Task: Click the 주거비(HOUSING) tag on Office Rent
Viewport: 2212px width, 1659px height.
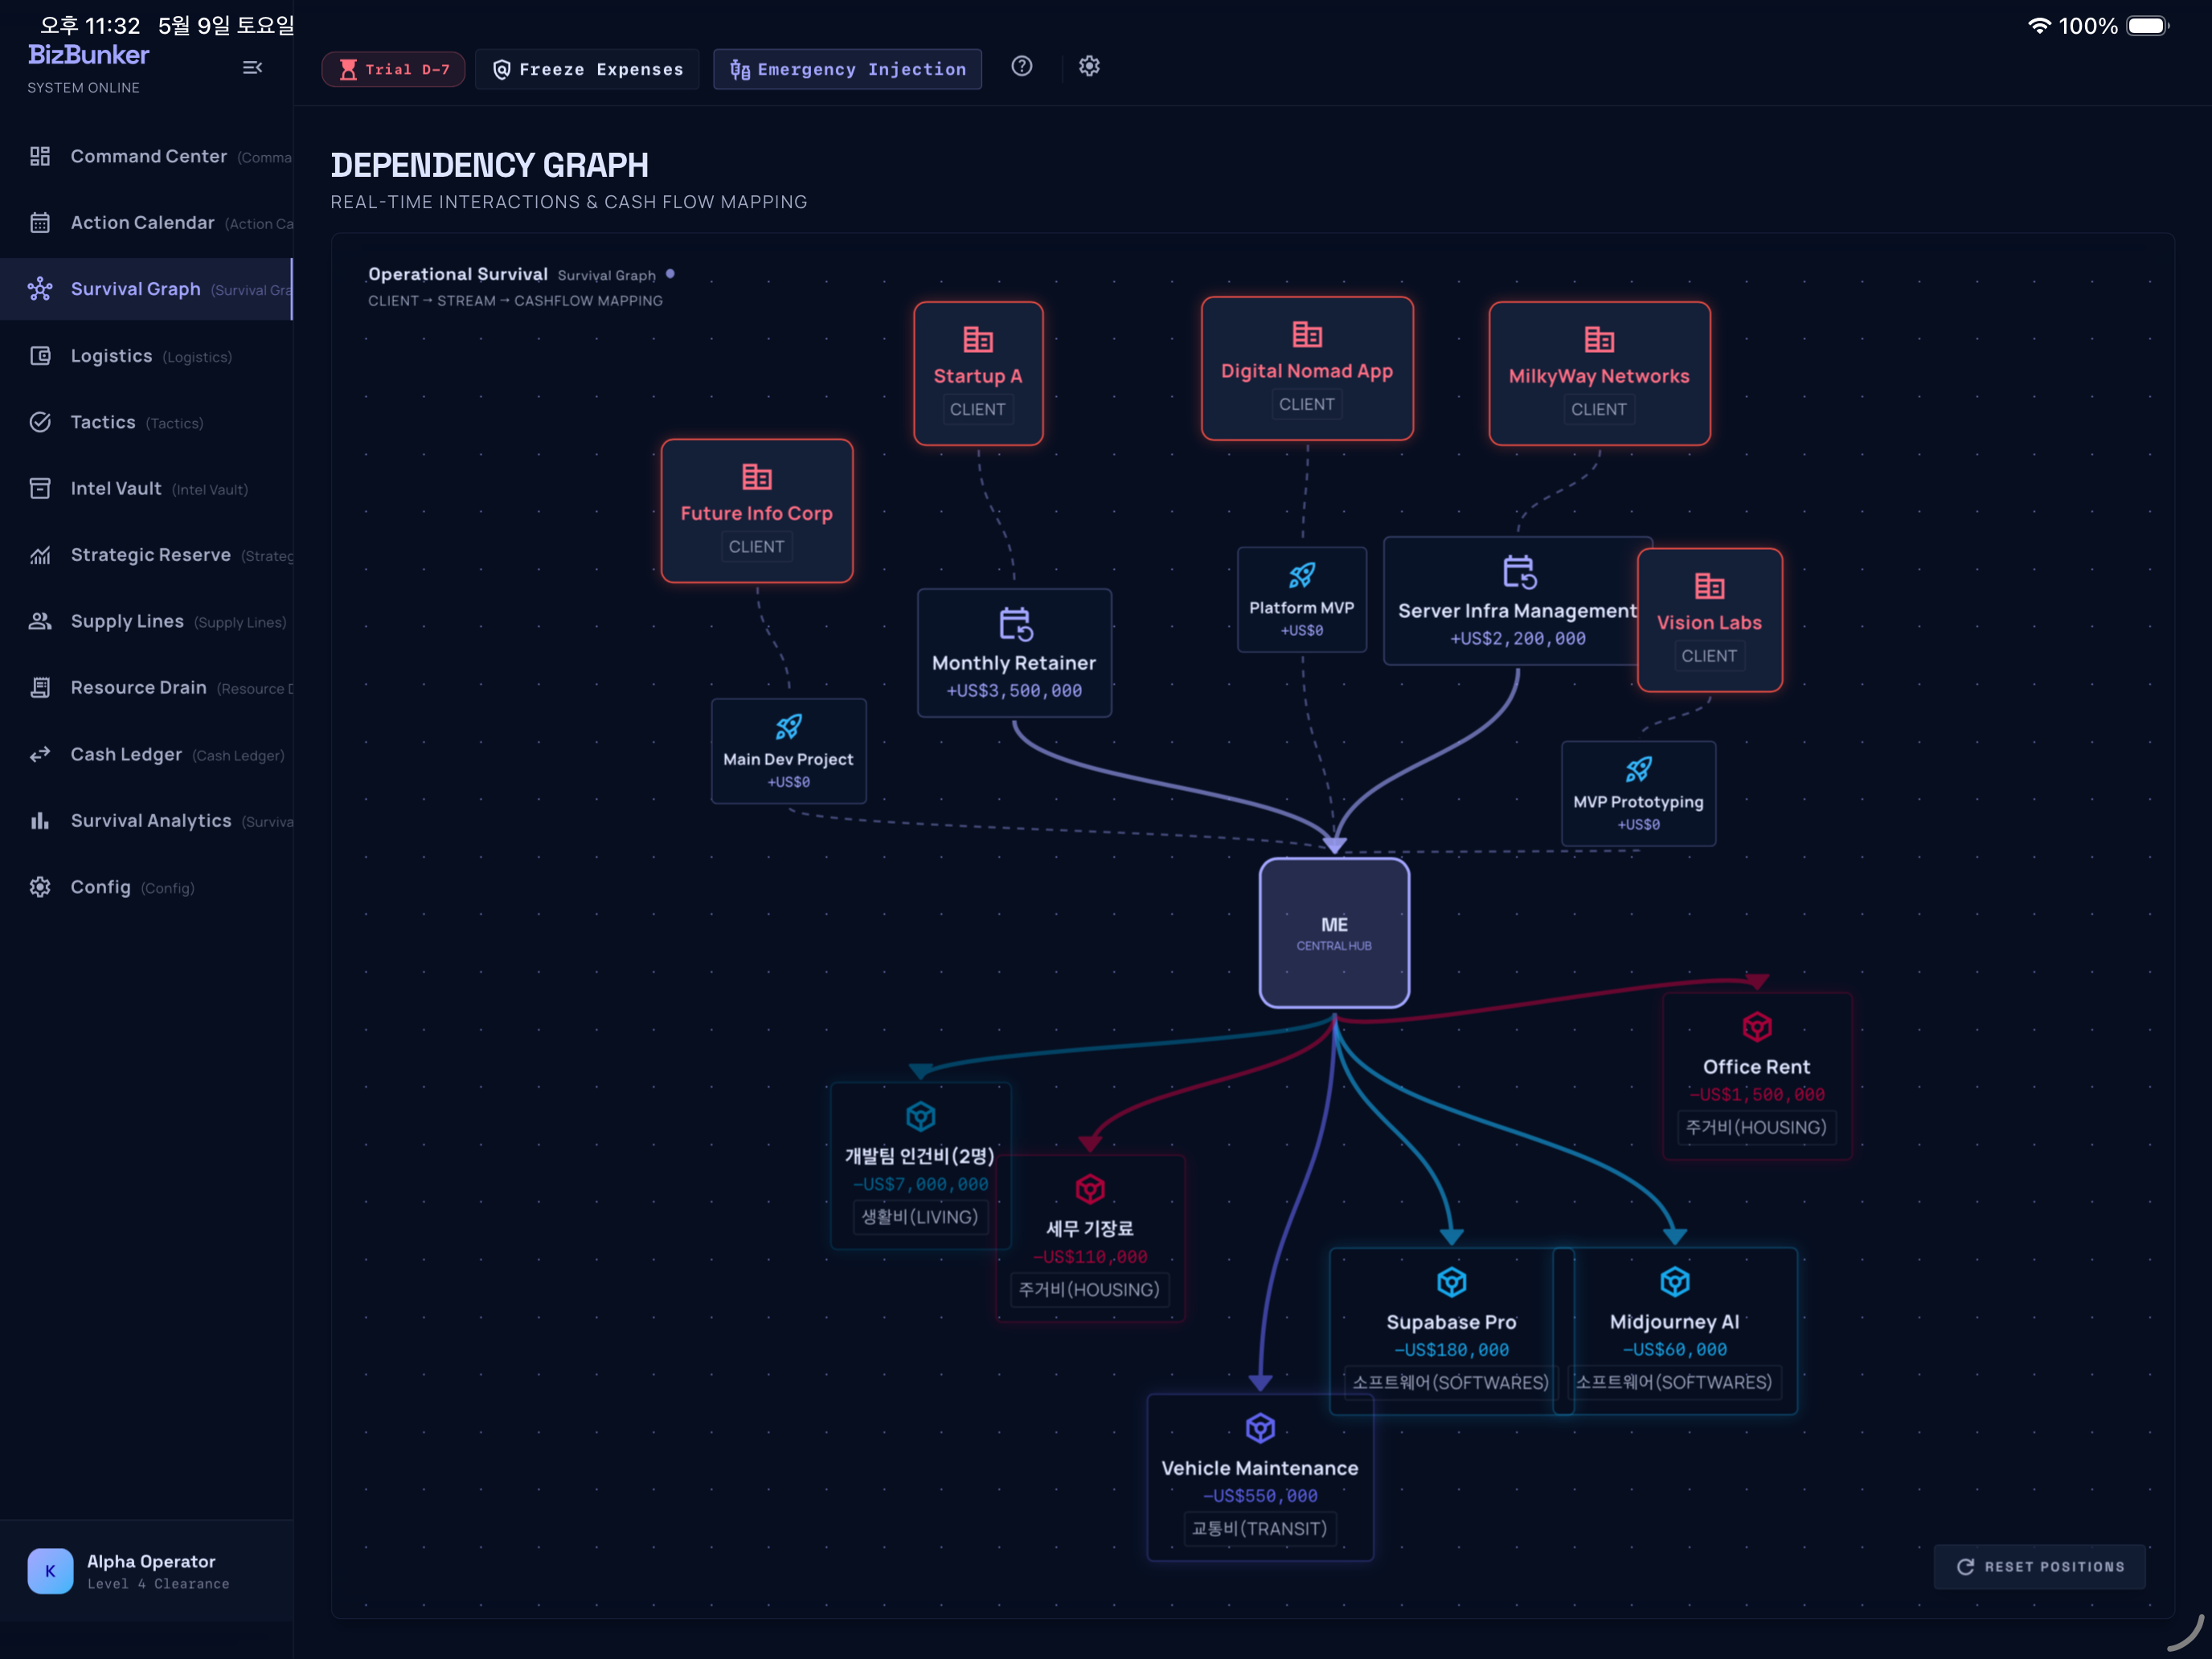Action: click(1756, 1127)
